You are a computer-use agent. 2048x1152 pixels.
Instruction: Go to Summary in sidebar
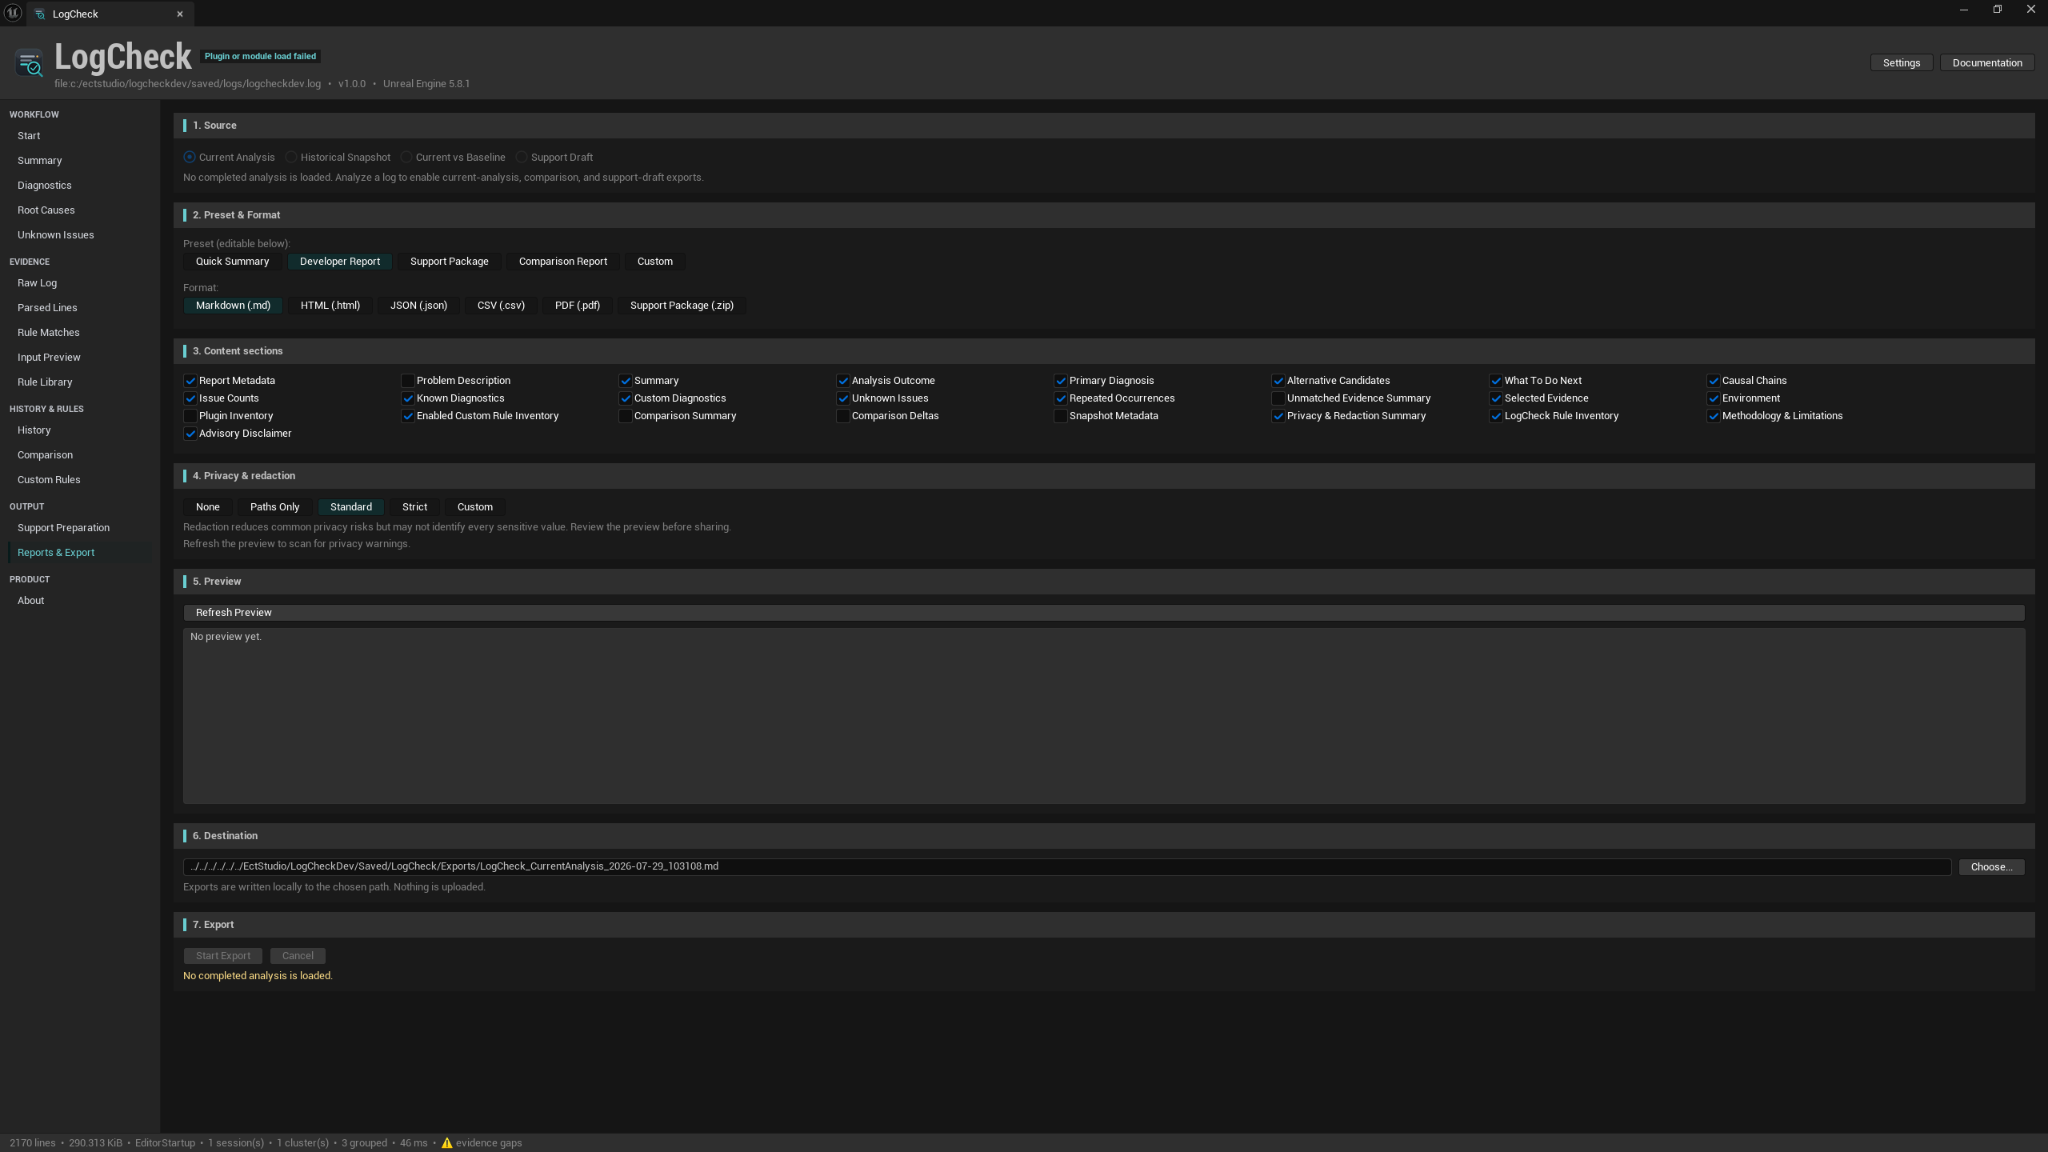[40, 161]
